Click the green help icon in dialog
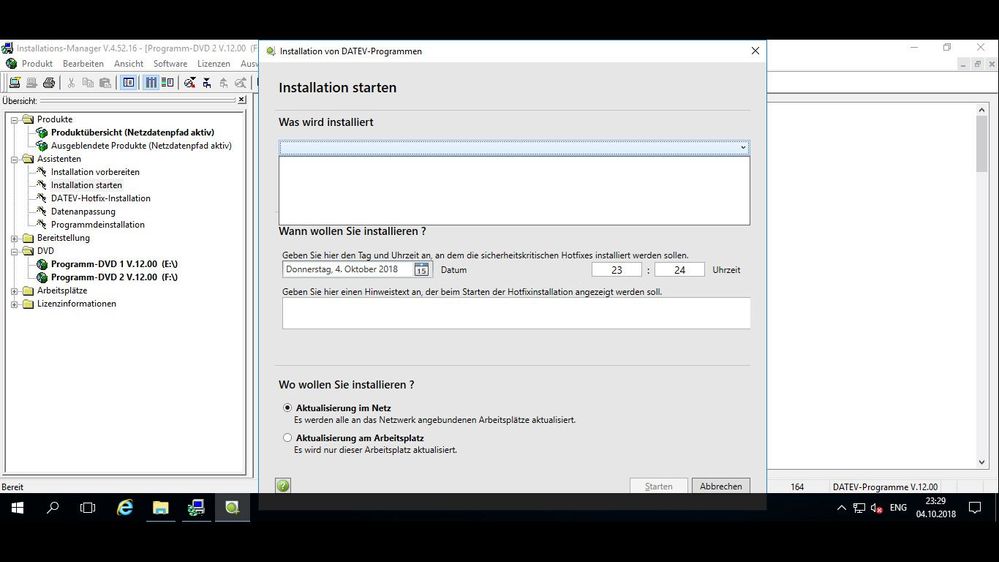Viewport: 999px width, 562px height. click(x=283, y=486)
